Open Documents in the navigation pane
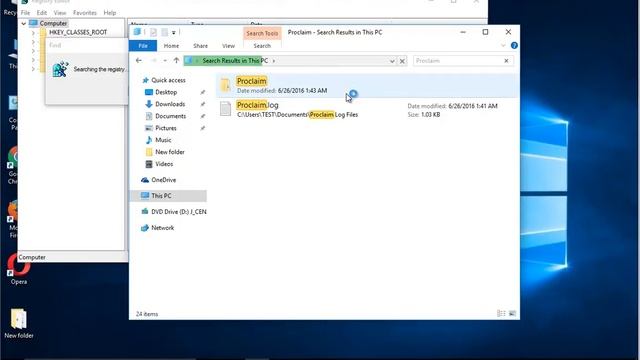 click(170, 116)
